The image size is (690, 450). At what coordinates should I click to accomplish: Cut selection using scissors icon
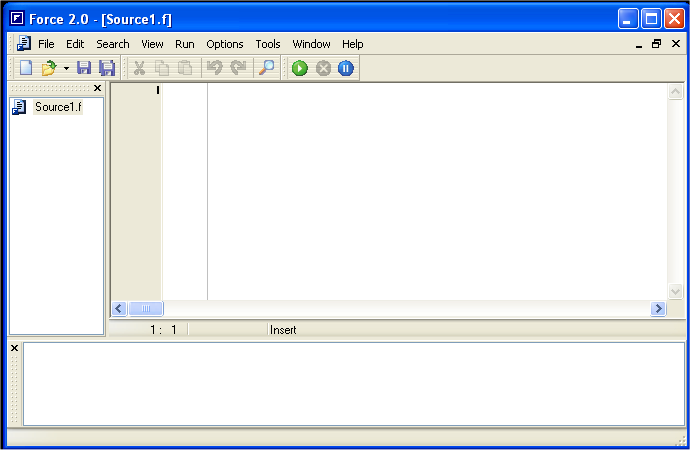139,68
